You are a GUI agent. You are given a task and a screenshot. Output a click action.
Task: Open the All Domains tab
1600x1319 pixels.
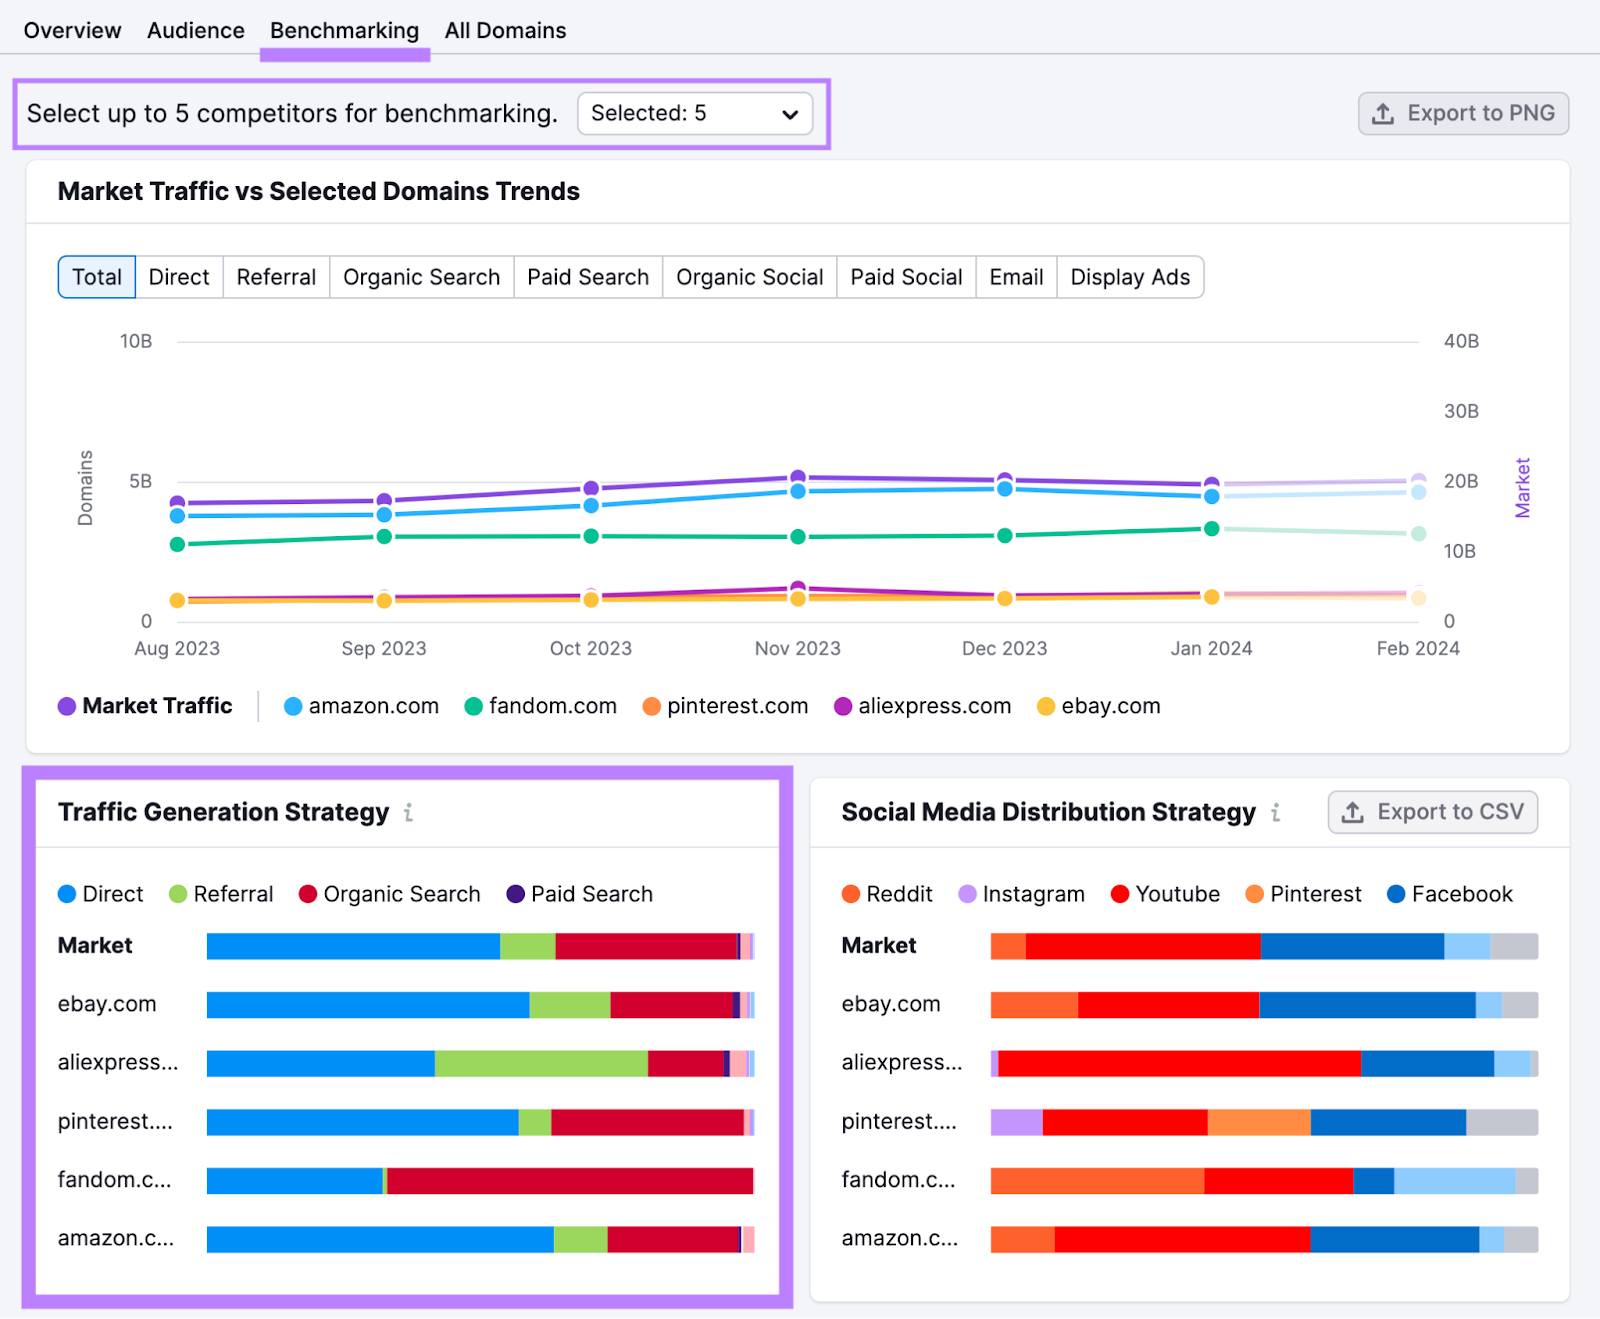coord(505,30)
